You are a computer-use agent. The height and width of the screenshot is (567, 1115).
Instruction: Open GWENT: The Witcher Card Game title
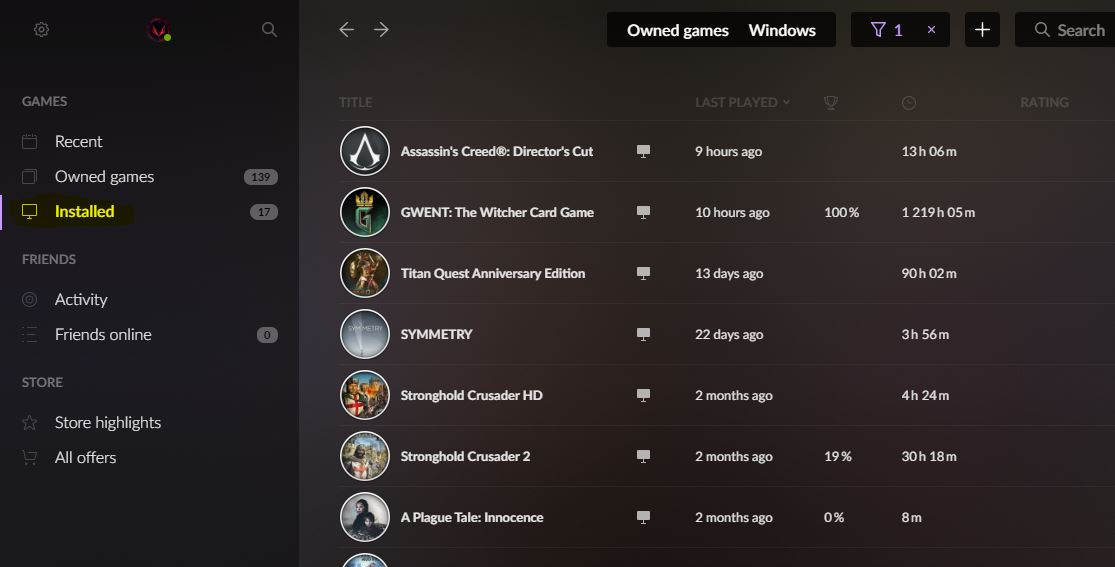497,213
